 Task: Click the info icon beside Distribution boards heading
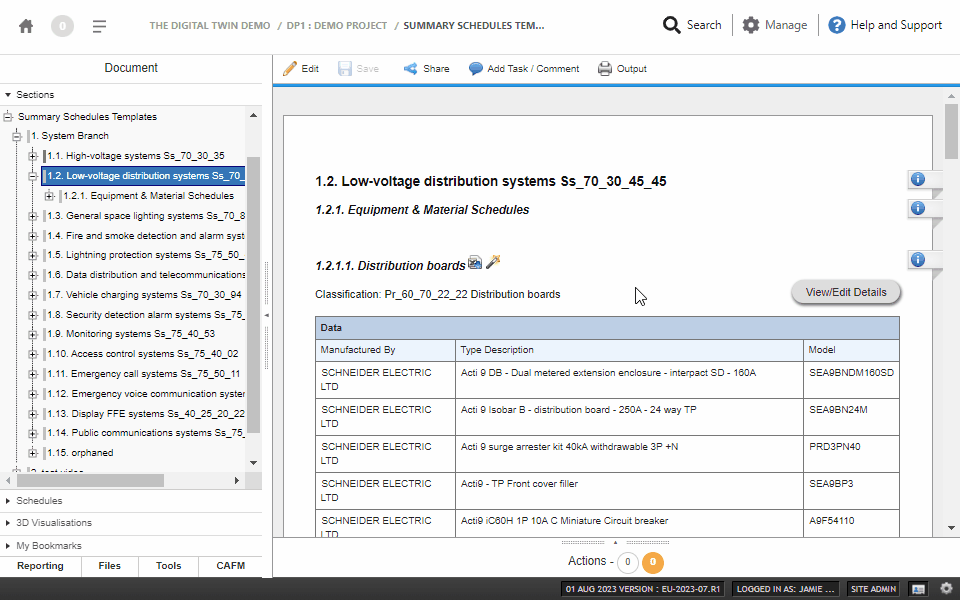click(917, 259)
